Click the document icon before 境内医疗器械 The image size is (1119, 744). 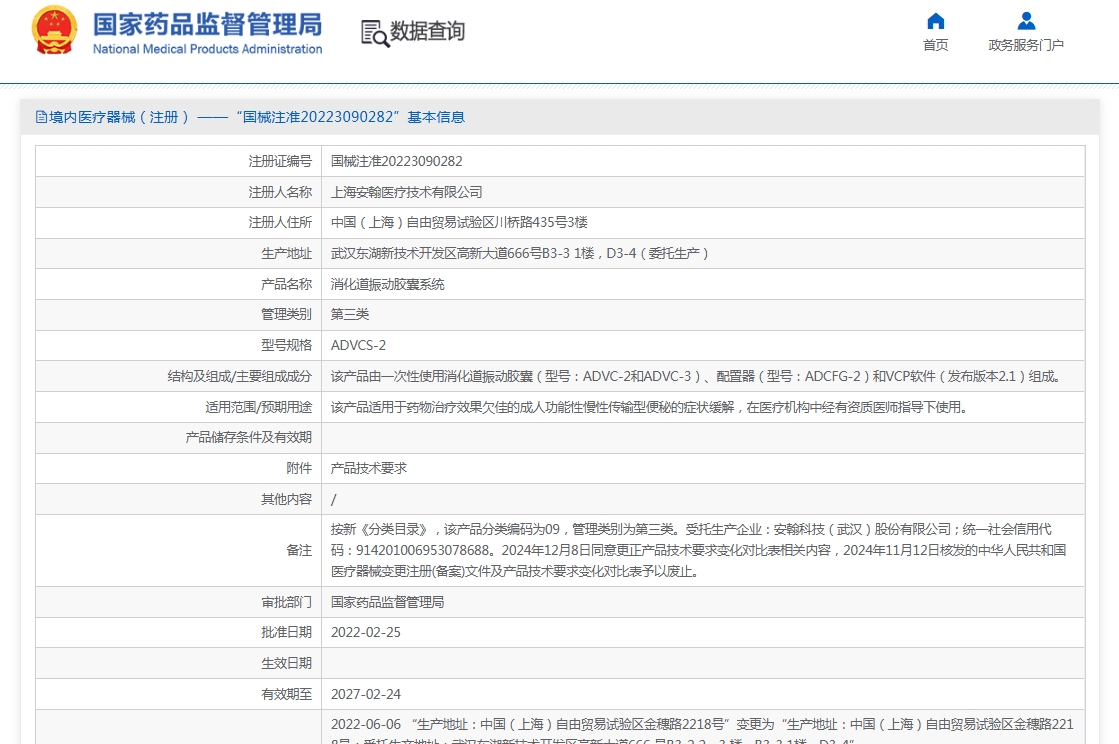[x=41, y=117]
